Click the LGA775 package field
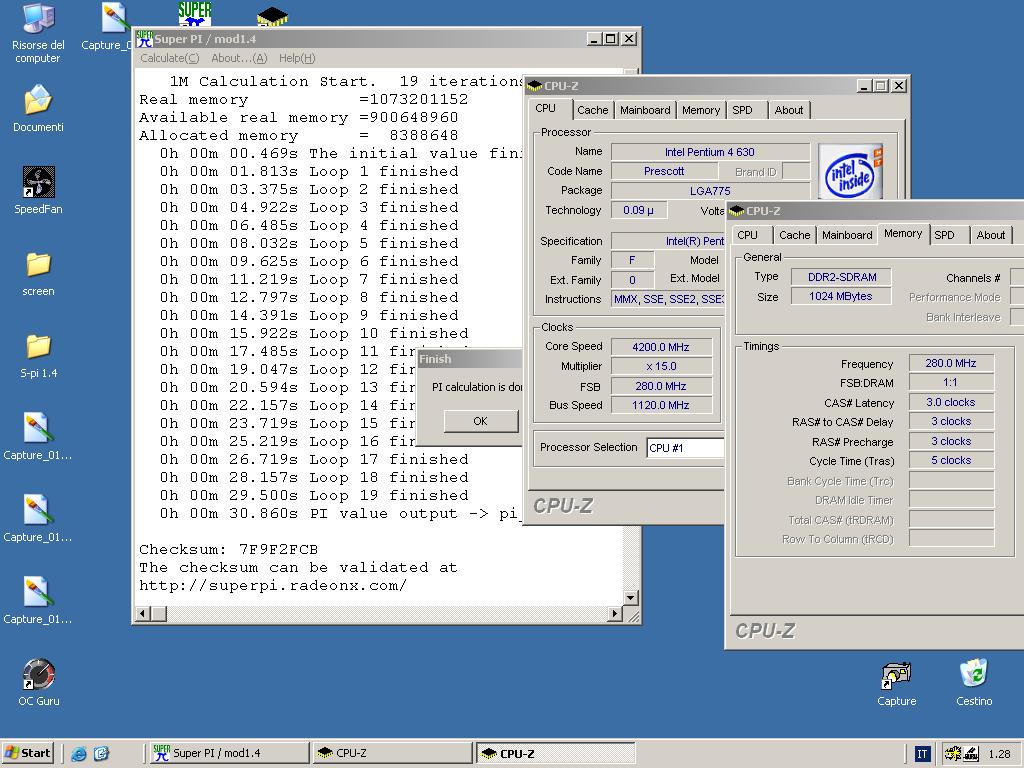The height and width of the screenshot is (768, 1024). [710, 191]
